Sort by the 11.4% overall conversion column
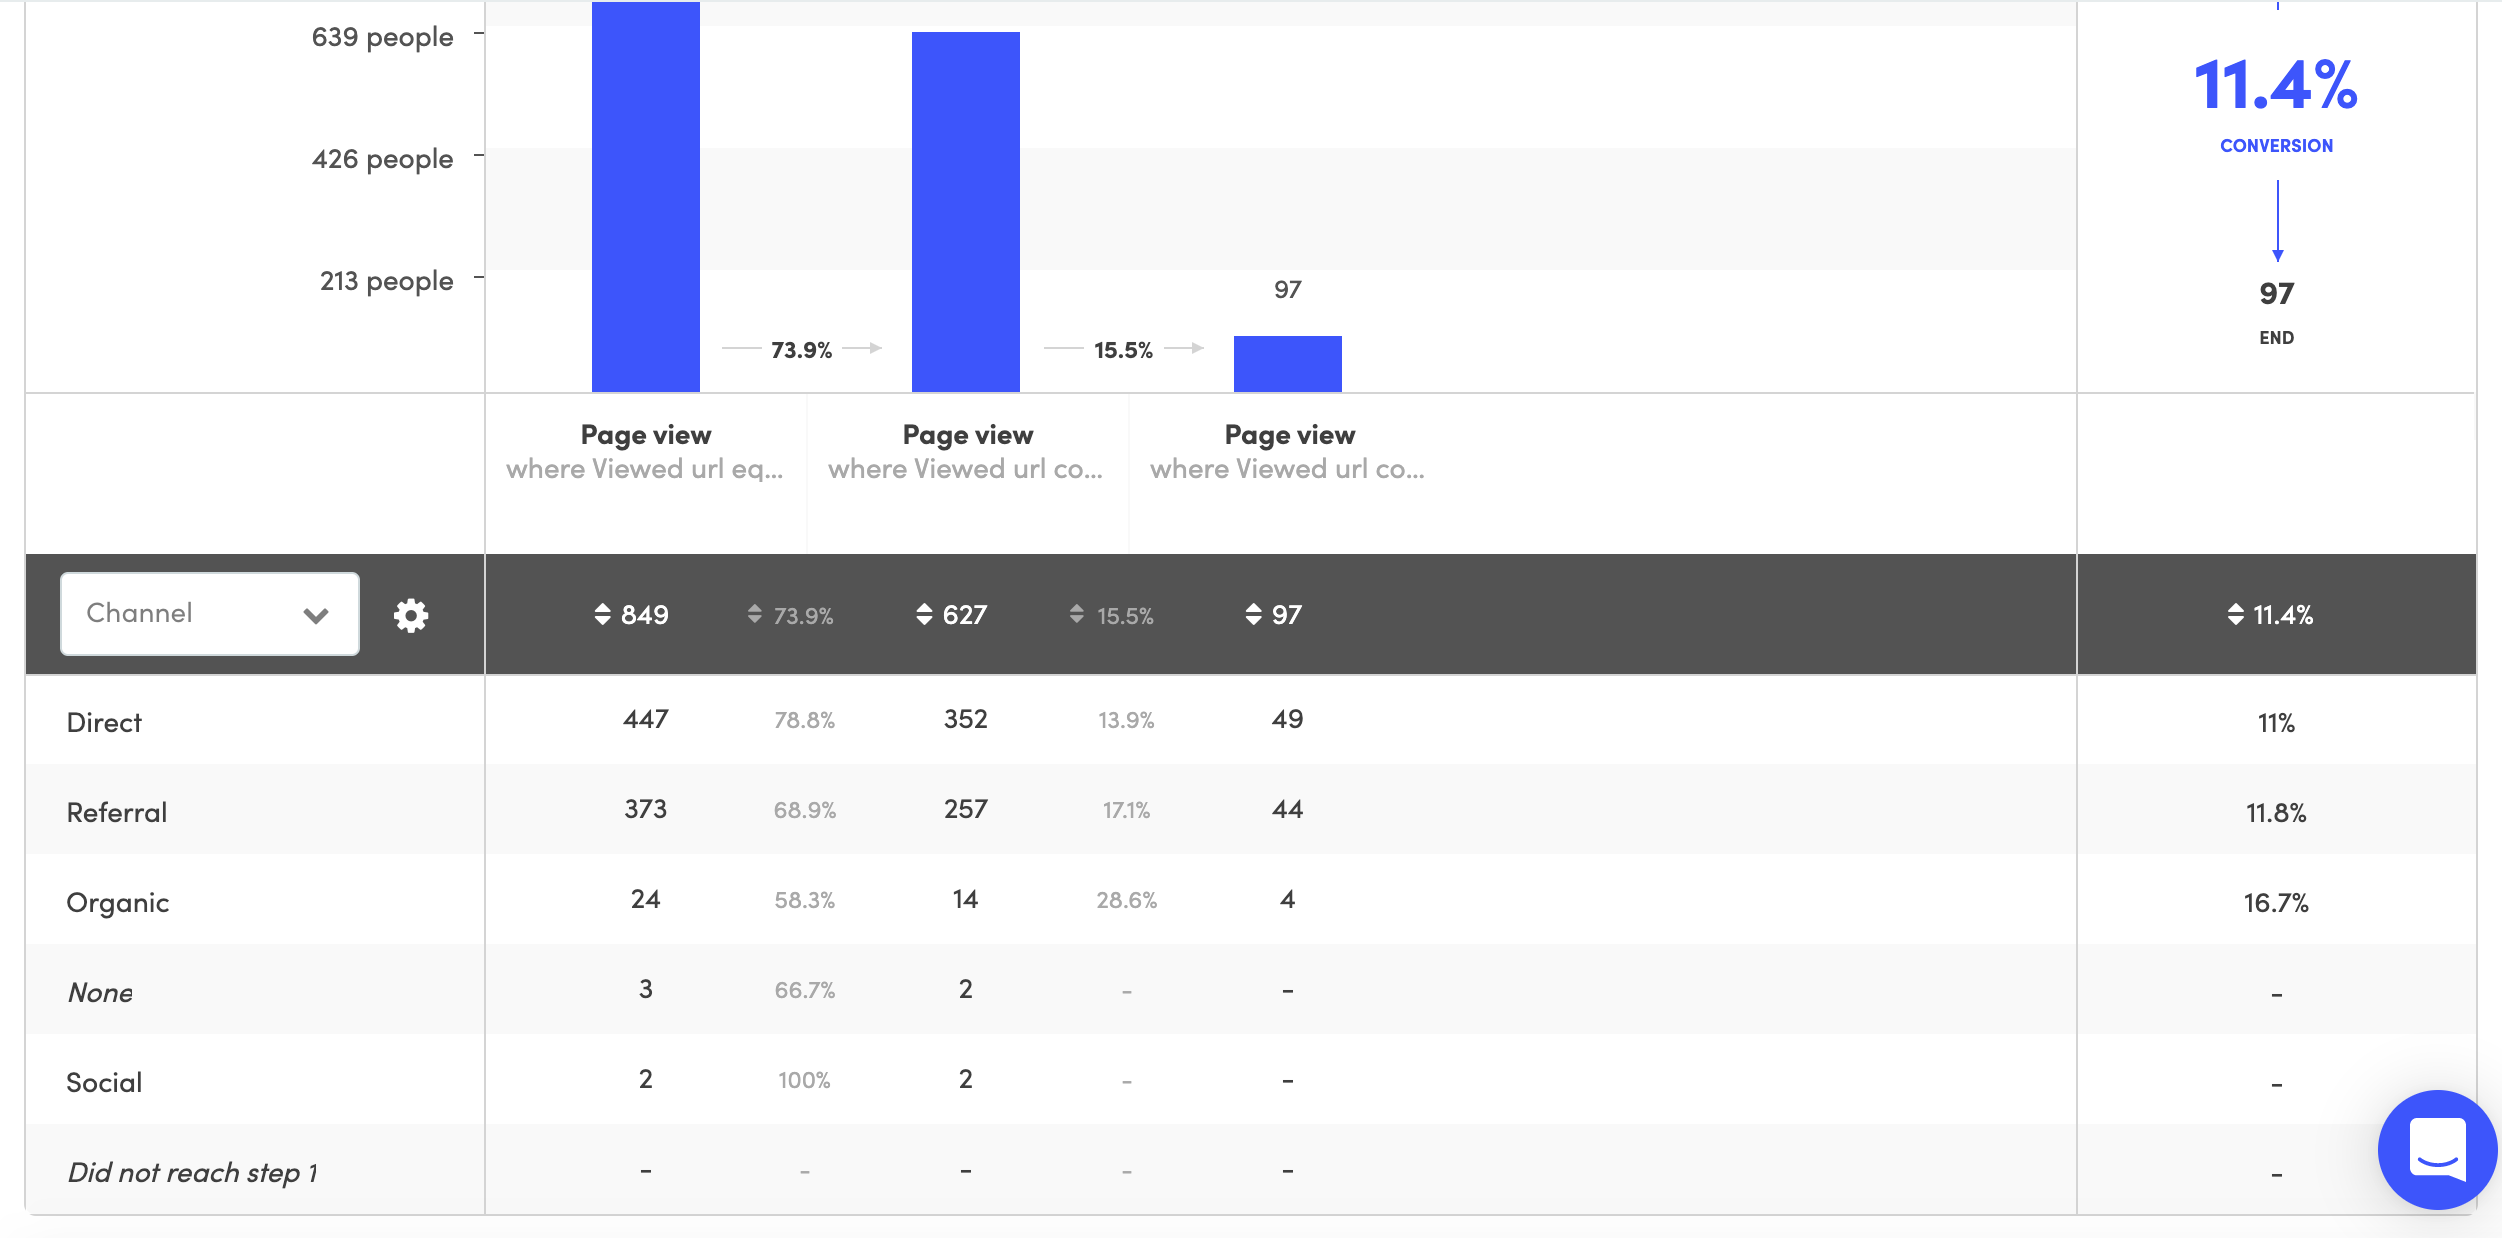The height and width of the screenshot is (1238, 2502). 2270,615
